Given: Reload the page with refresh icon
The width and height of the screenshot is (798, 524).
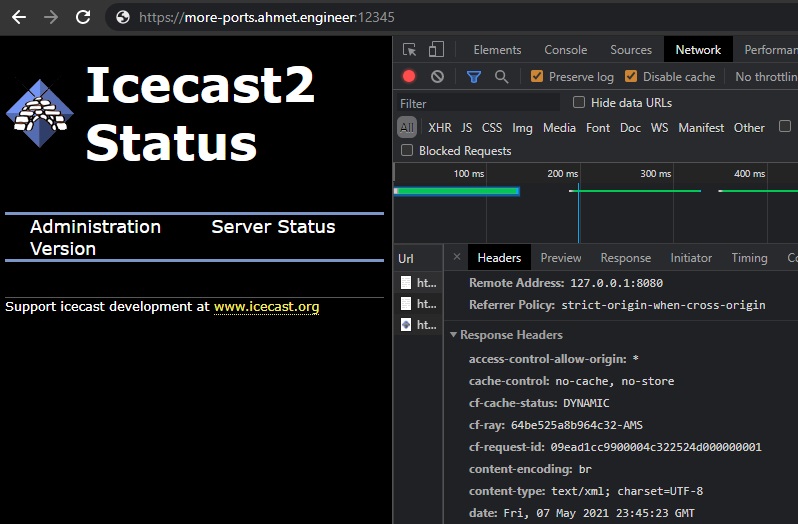Looking at the screenshot, I should pos(83,17).
